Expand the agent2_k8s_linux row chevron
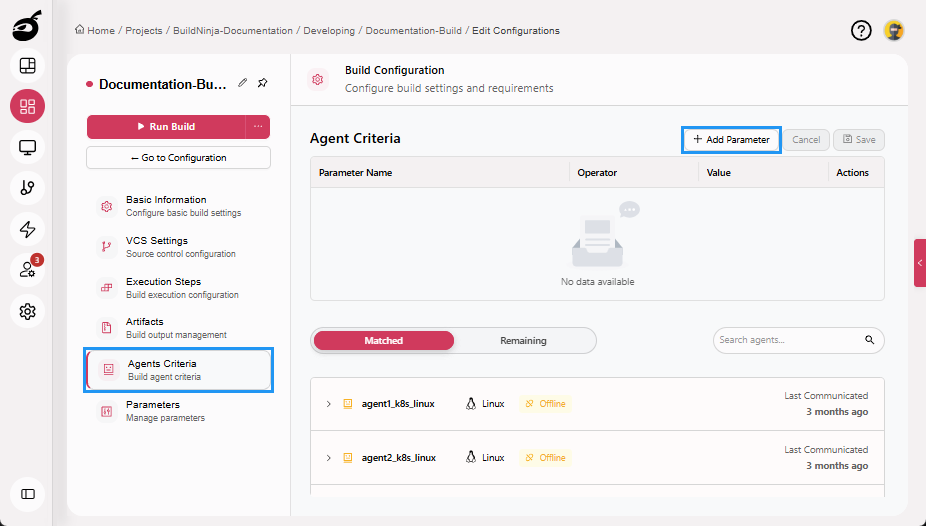926x526 pixels. coord(328,458)
